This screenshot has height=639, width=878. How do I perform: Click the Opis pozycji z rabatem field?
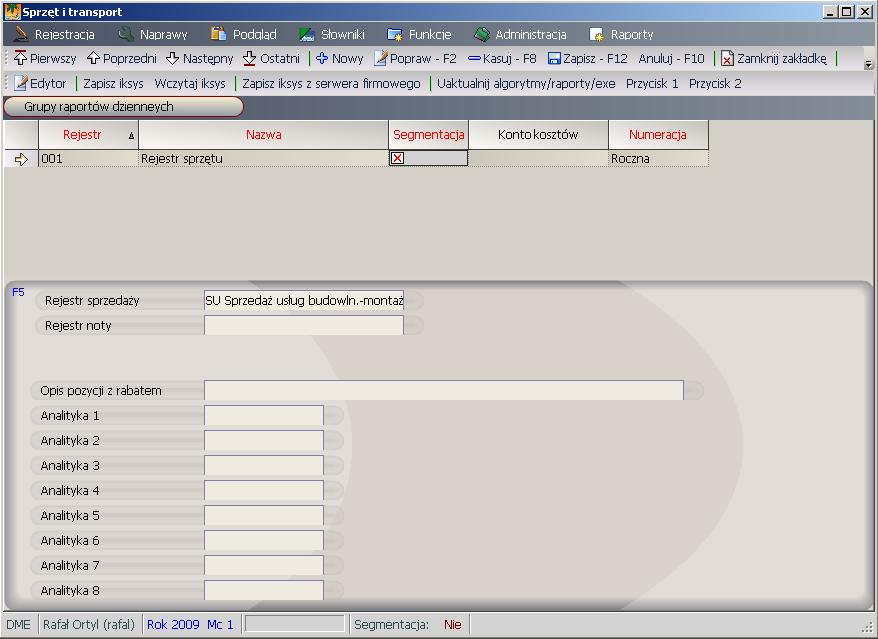point(444,390)
